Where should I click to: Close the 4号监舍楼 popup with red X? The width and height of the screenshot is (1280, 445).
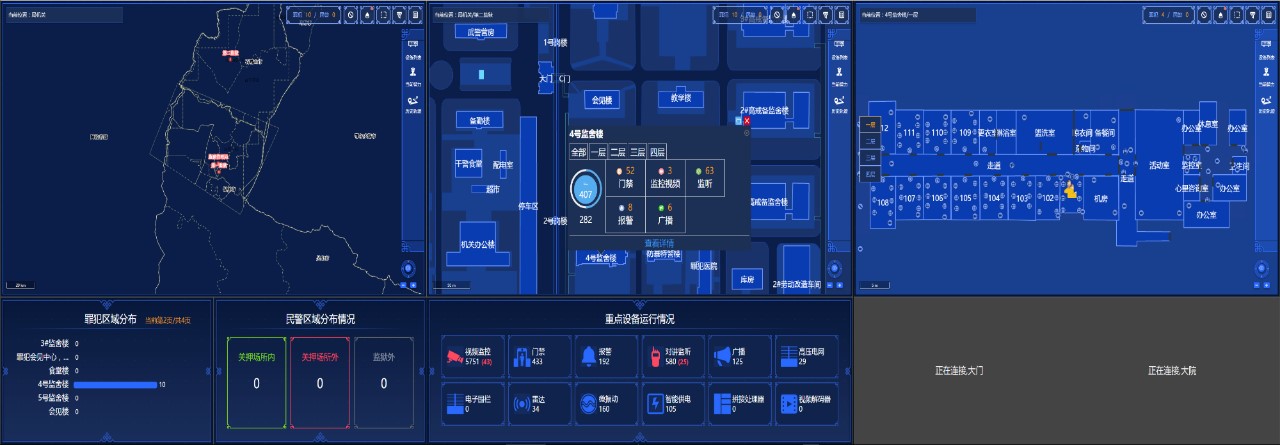746,120
